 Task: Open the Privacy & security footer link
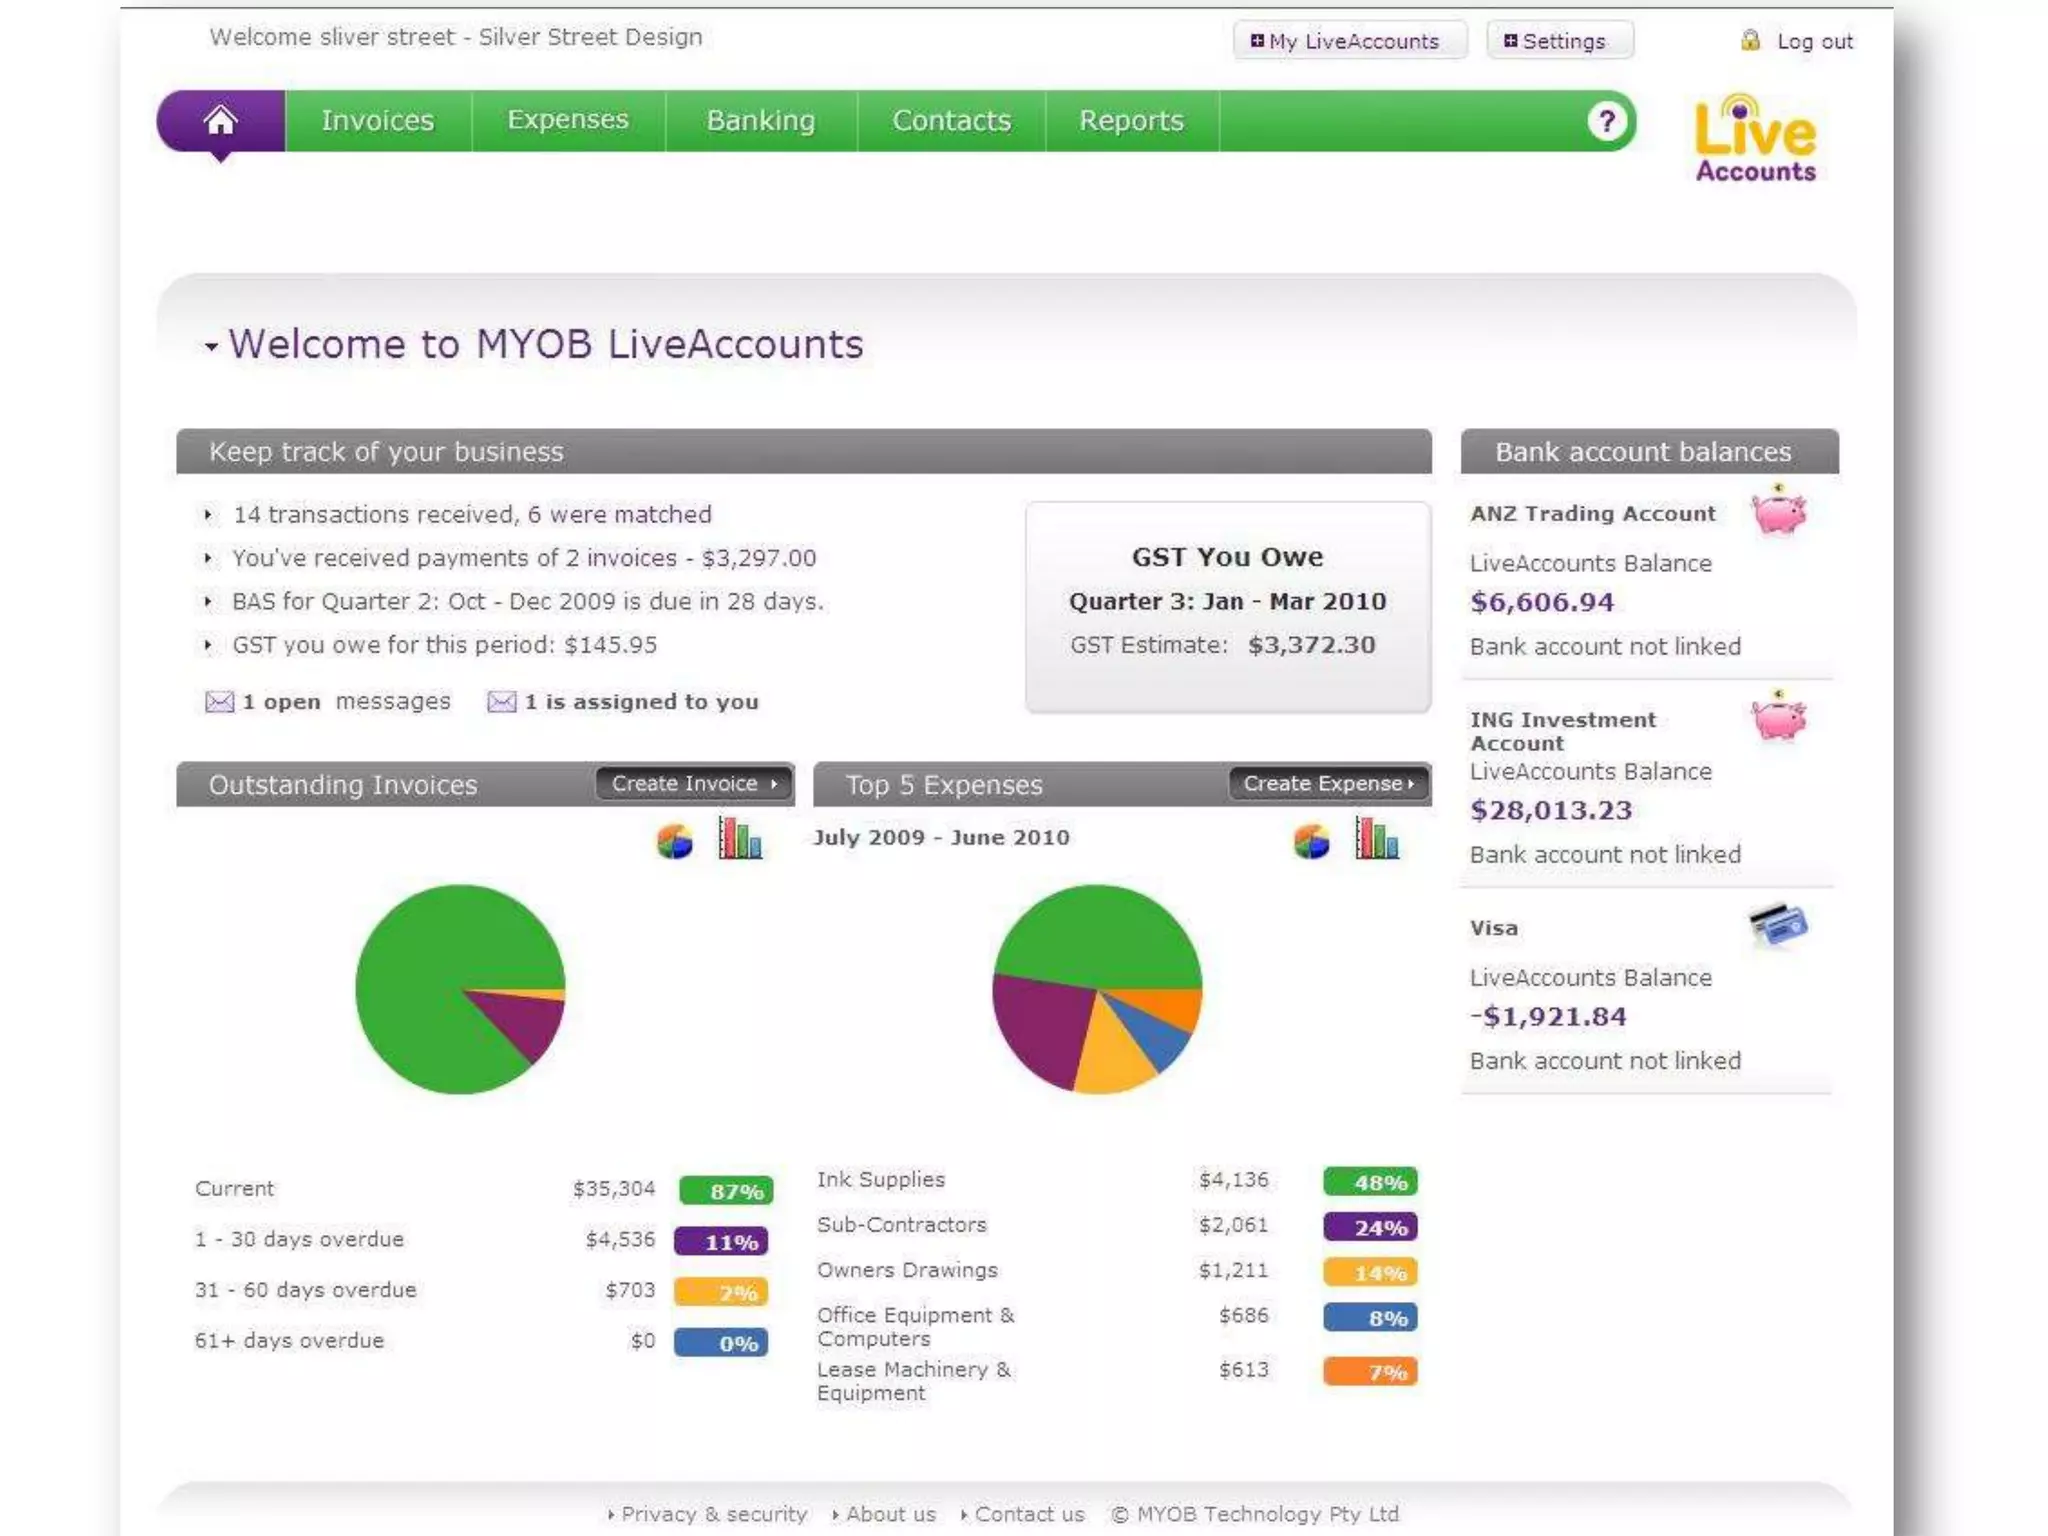point(713,1514)
